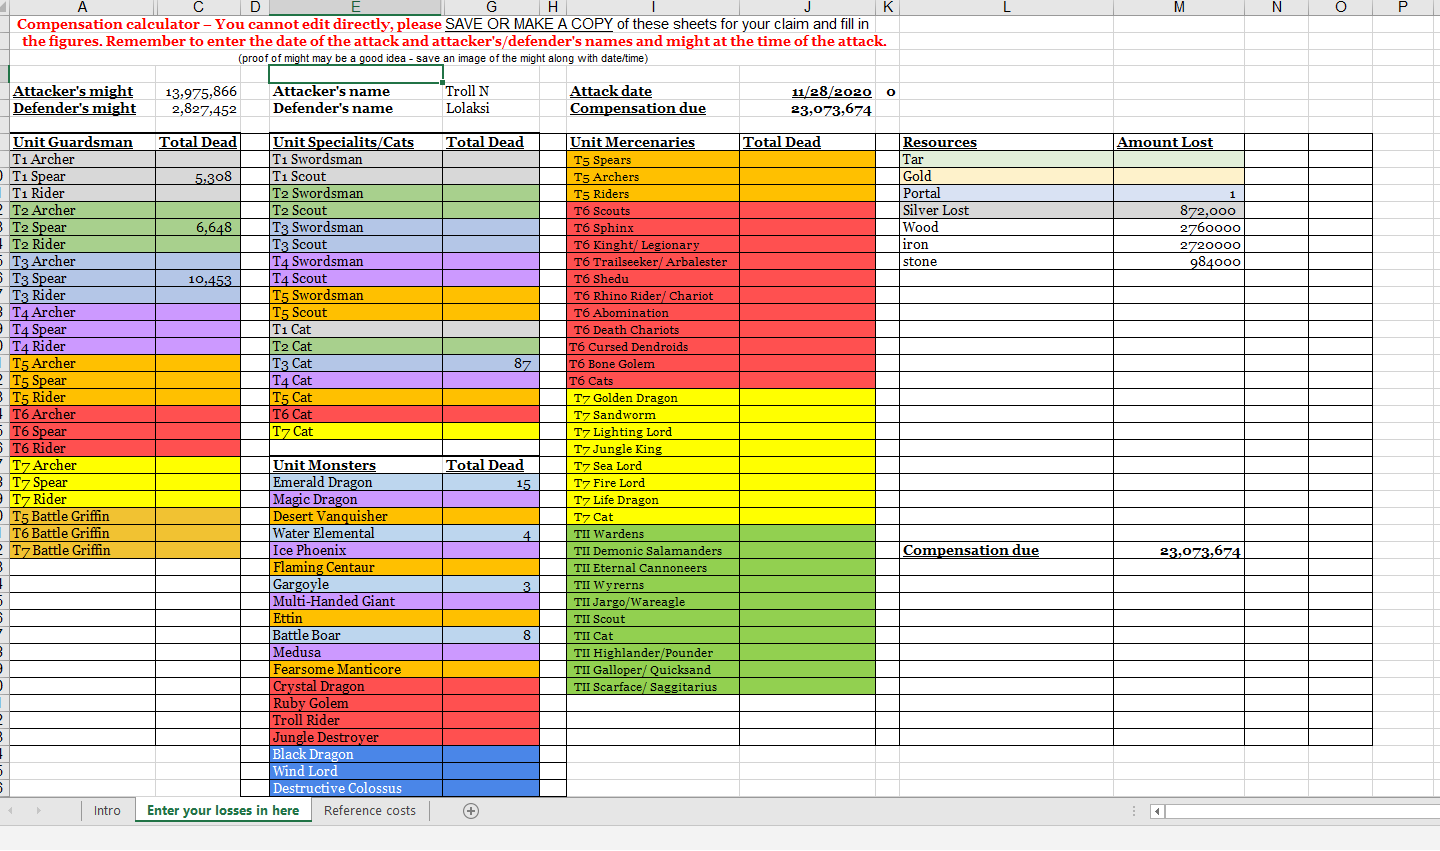Select Water Elemental total dead 4
This screenshot has width=1440, height=851.
coord(491,534)
